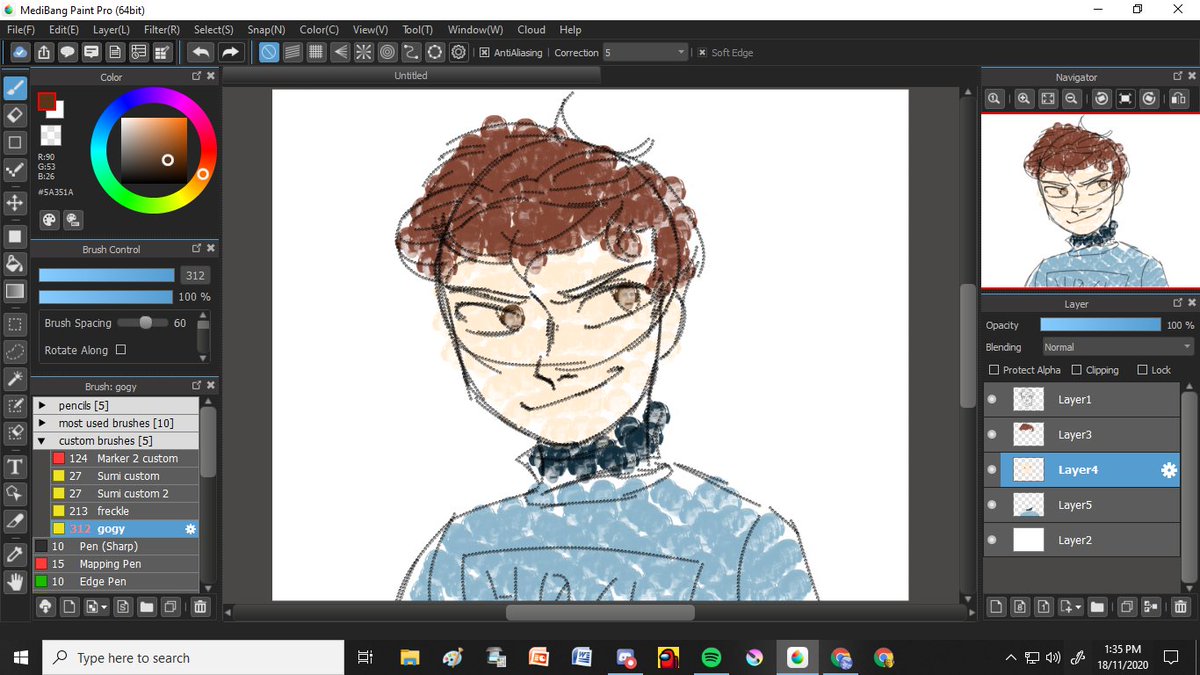The height and width of the screenshot is (675, 1200).
Task: Click the foreground color swatch
Action: (x=46, y=100)
